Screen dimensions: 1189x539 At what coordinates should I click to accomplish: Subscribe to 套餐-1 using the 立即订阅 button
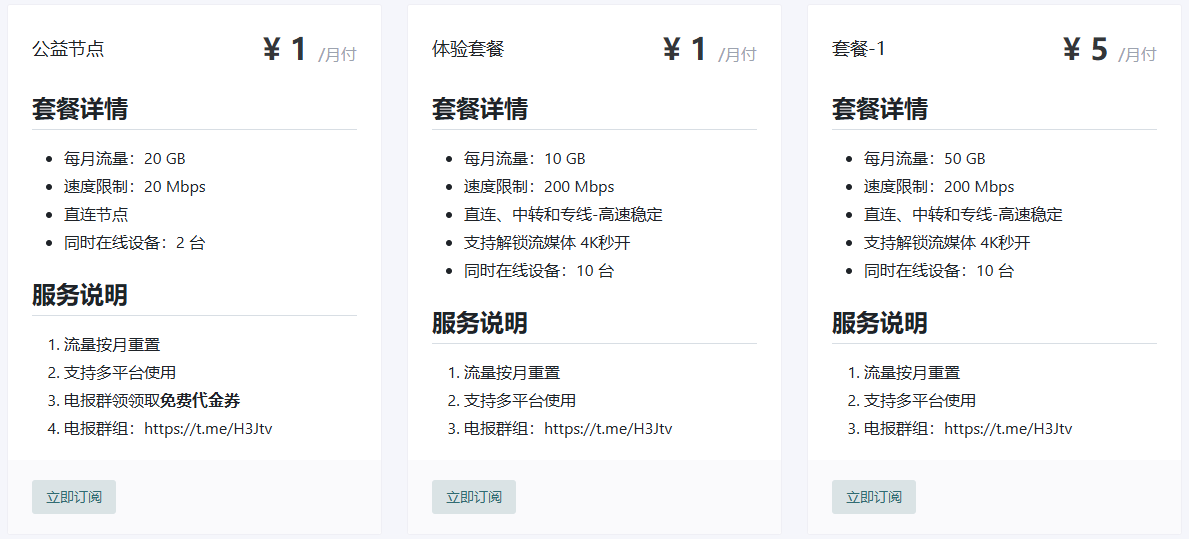tap(874, 497)
